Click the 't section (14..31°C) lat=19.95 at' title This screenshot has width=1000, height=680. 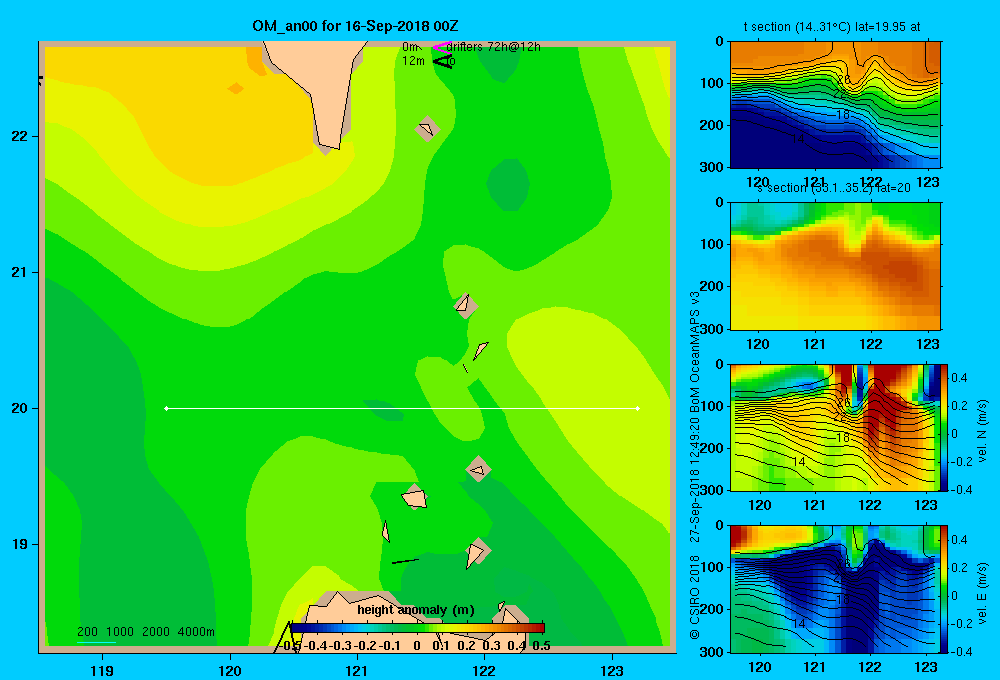pyautogui.click(x=832, y=27)
